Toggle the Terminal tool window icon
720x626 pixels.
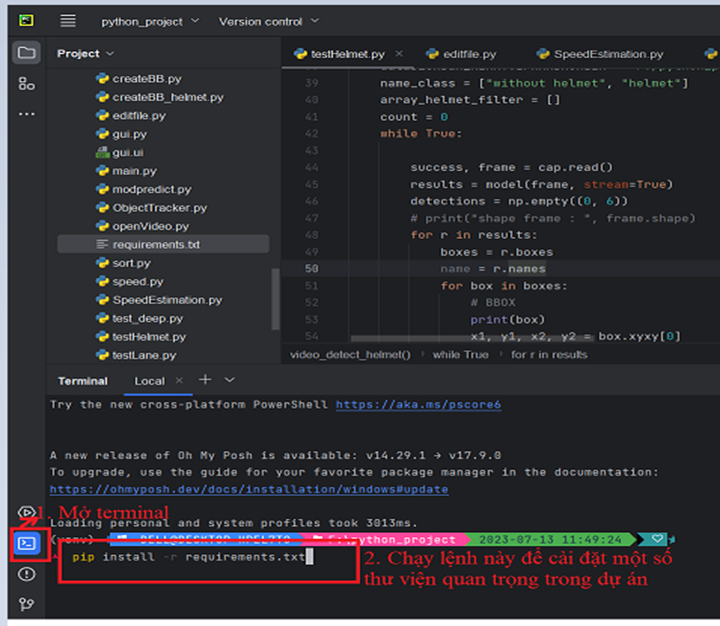(27, 544)
